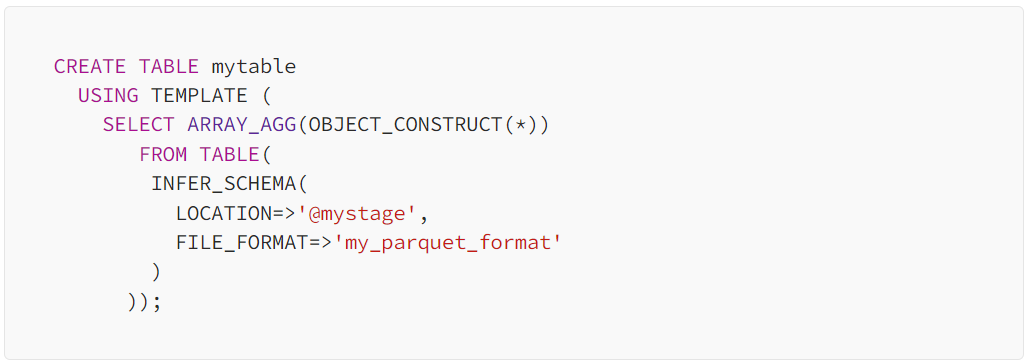Screen dimensions: 1027x363
Task: Click the SELECT keyword
Action: coord(138,125)
